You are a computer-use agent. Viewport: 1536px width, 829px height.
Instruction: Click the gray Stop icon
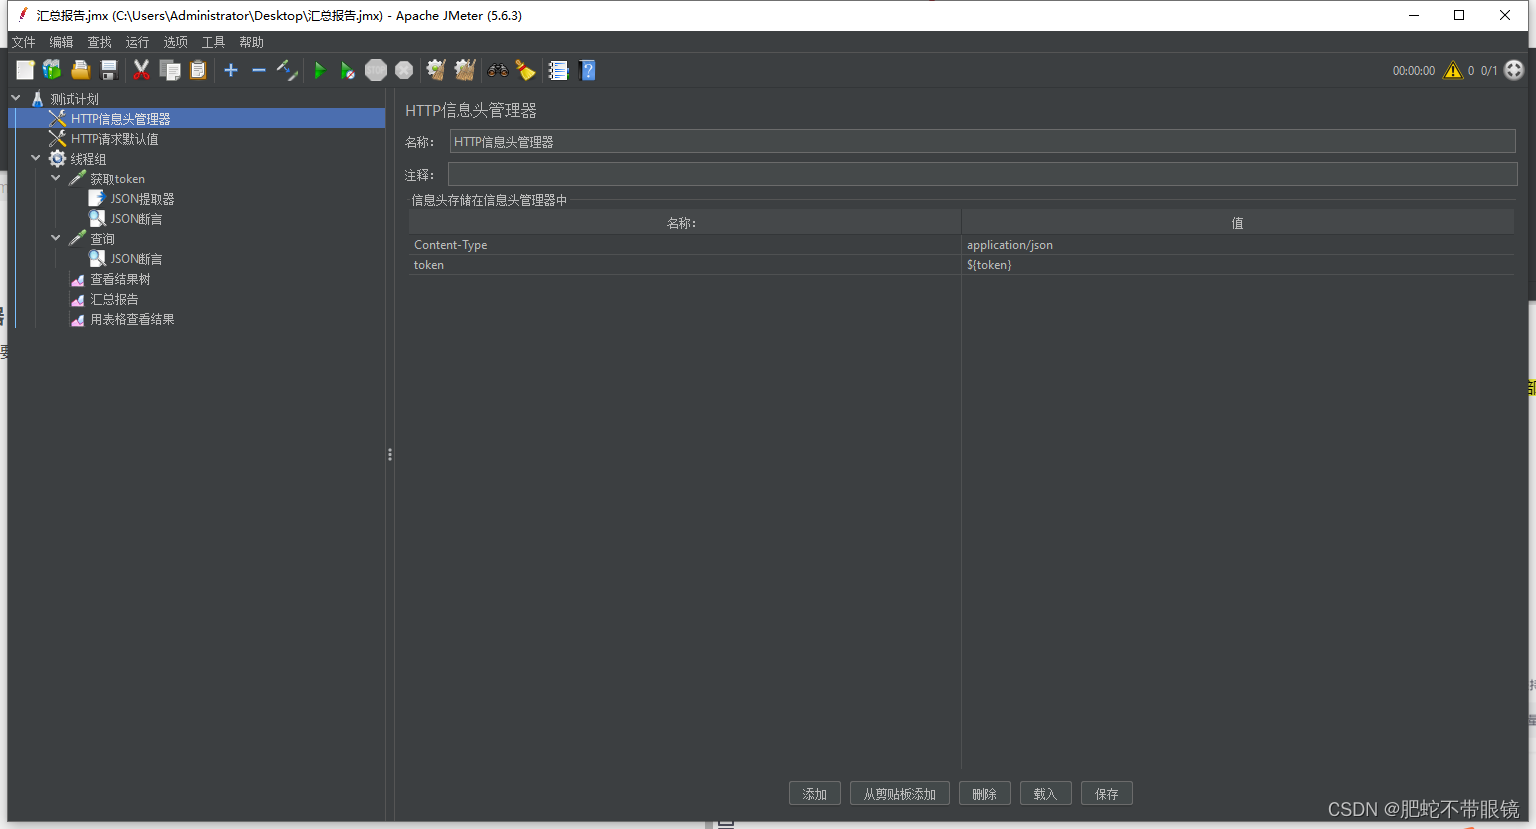tap(376, 70)
